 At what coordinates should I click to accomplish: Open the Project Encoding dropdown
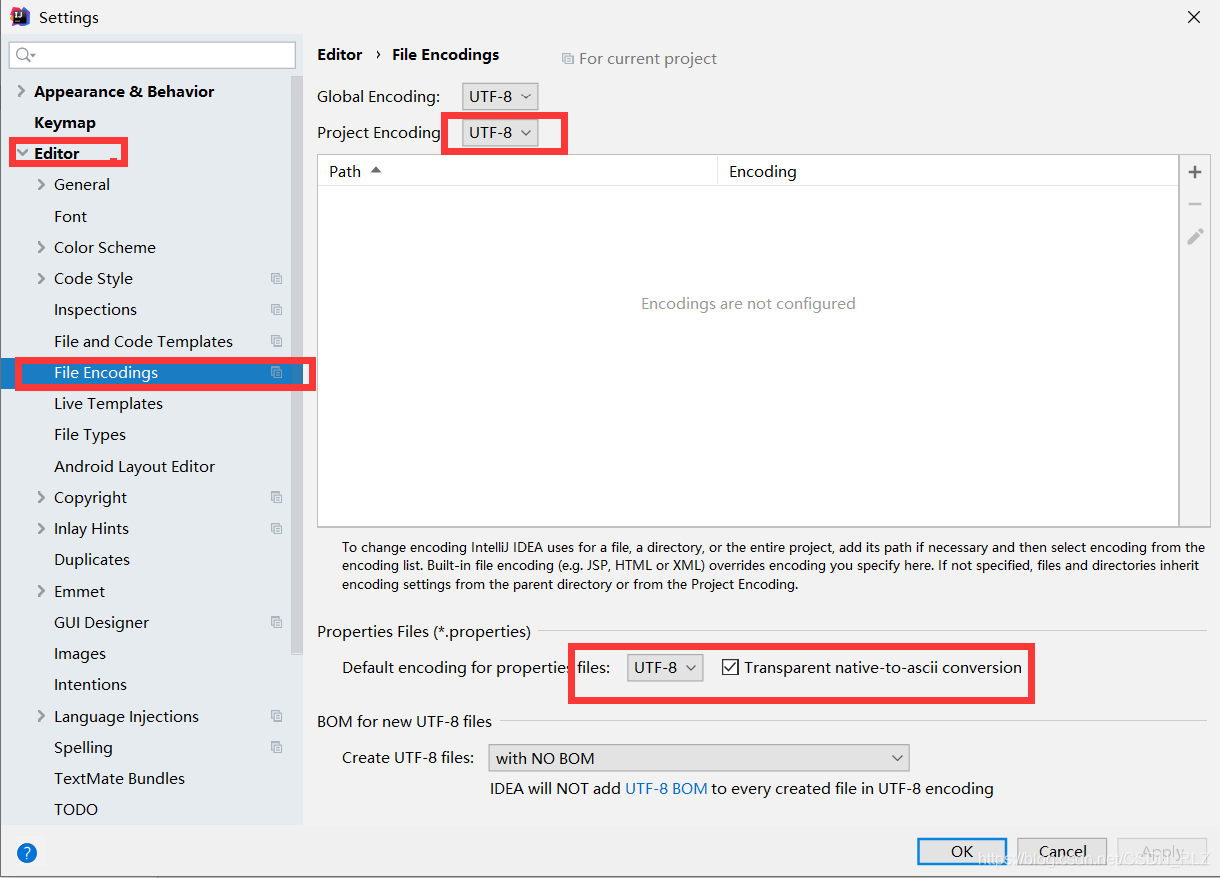(x=500, y=132)
